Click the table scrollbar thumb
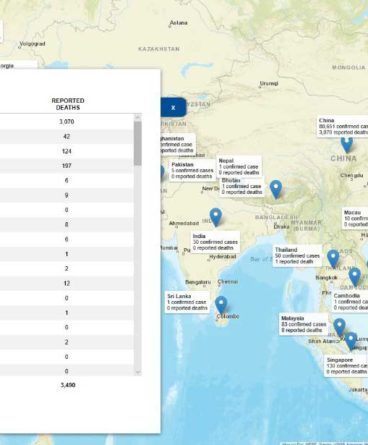 tap(138, 143)
